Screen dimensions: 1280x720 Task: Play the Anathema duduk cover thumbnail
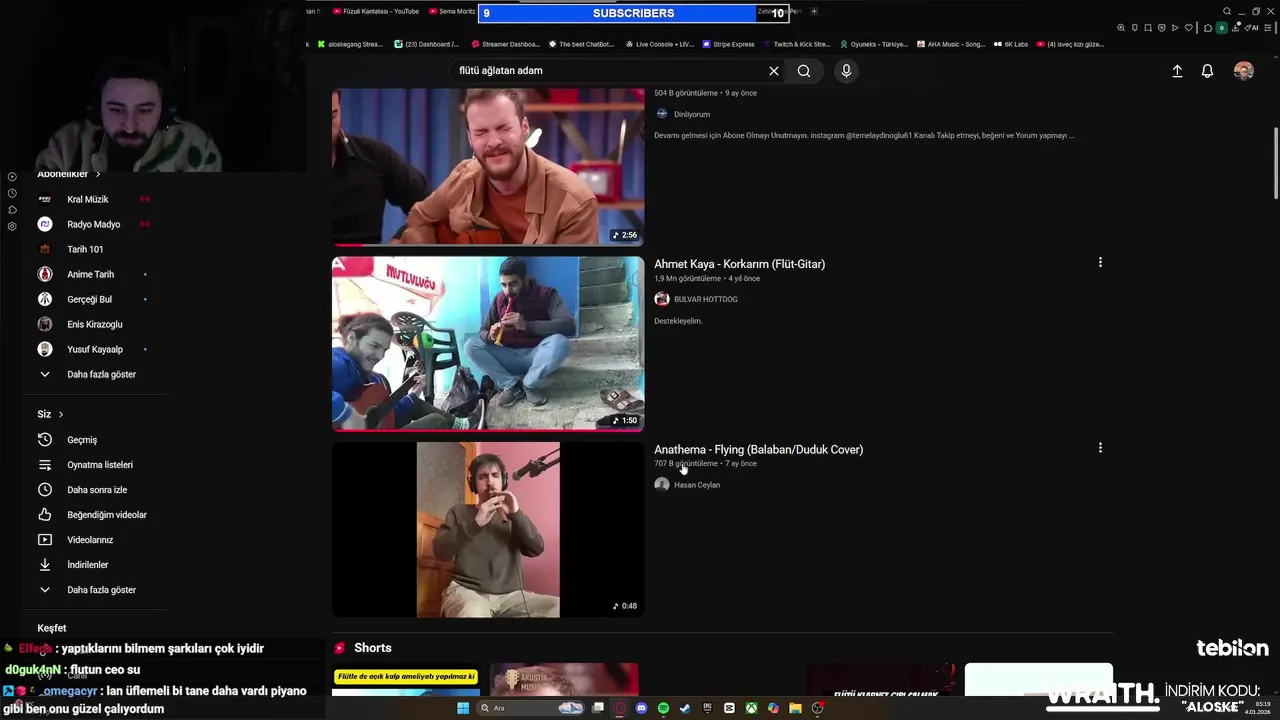488,529
